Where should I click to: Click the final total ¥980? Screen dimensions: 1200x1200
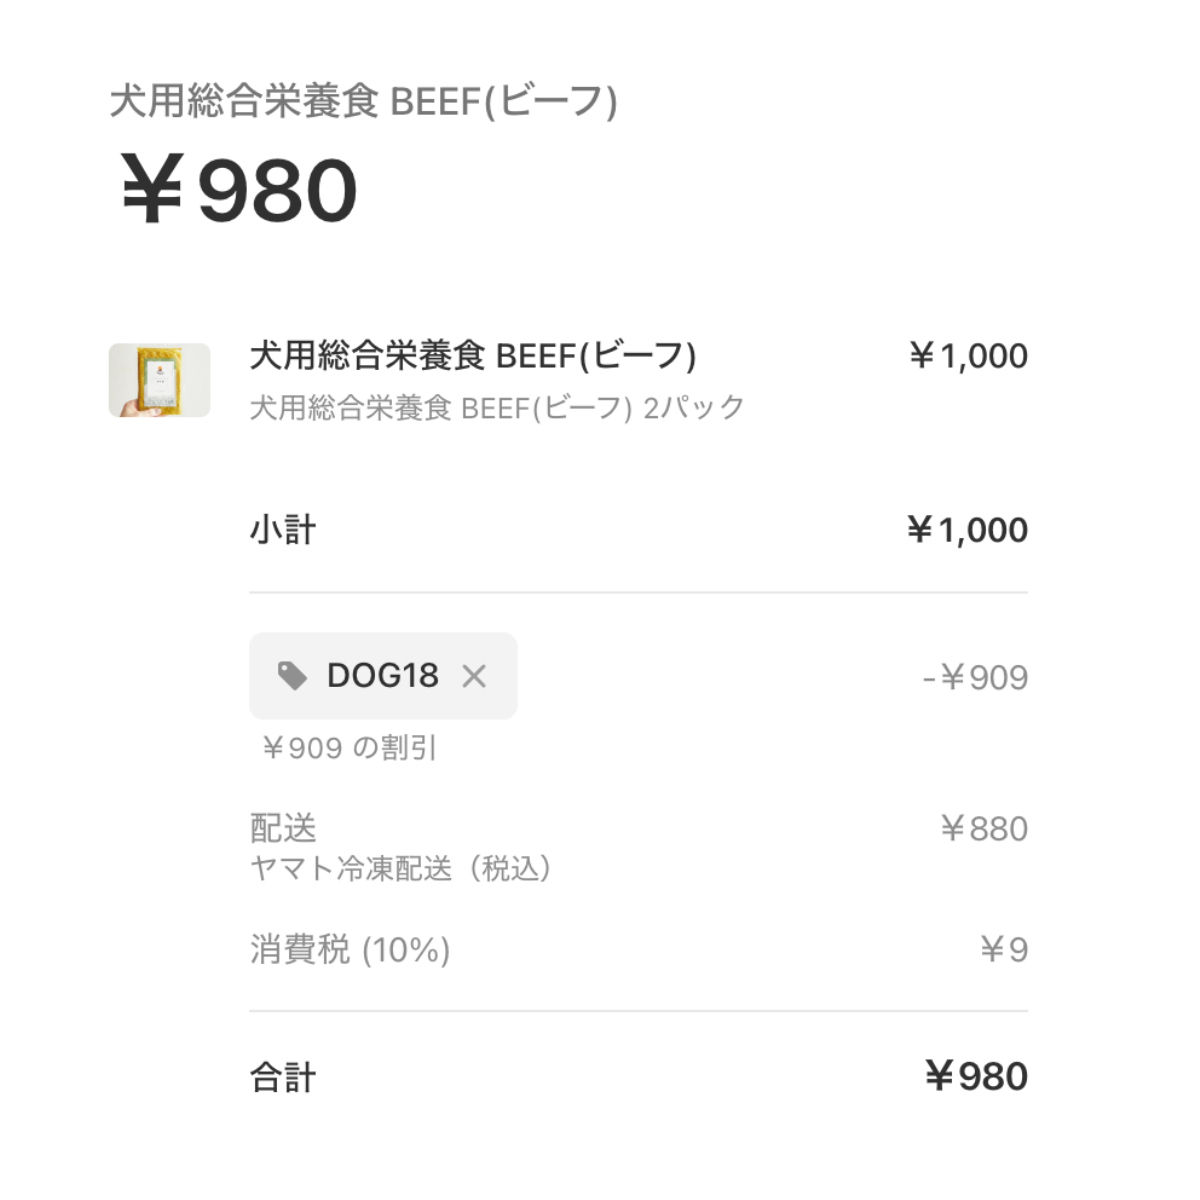click(976, 1077)
